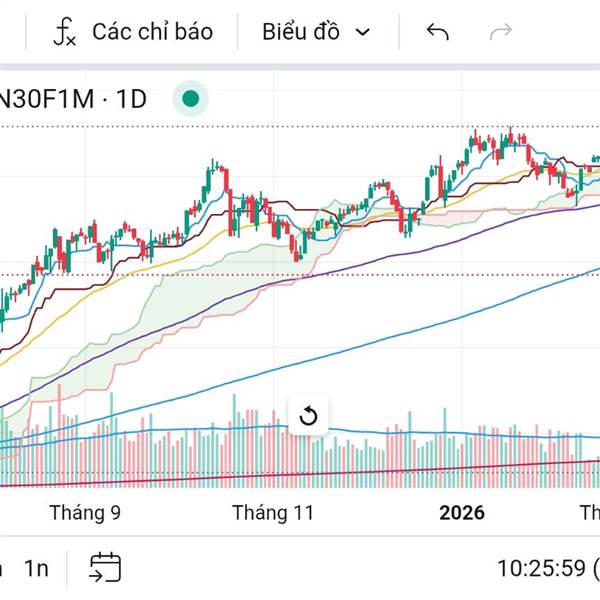Click the fx indicators icon
600x600 pixels.
point(65,33)
